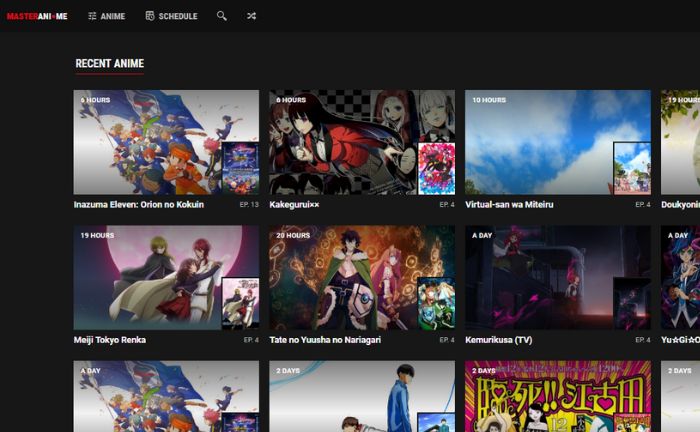Screen dimensions: 700x432
Task: Open the A DAY Inazuma Eleven card in third row
Action: [166, 396]
